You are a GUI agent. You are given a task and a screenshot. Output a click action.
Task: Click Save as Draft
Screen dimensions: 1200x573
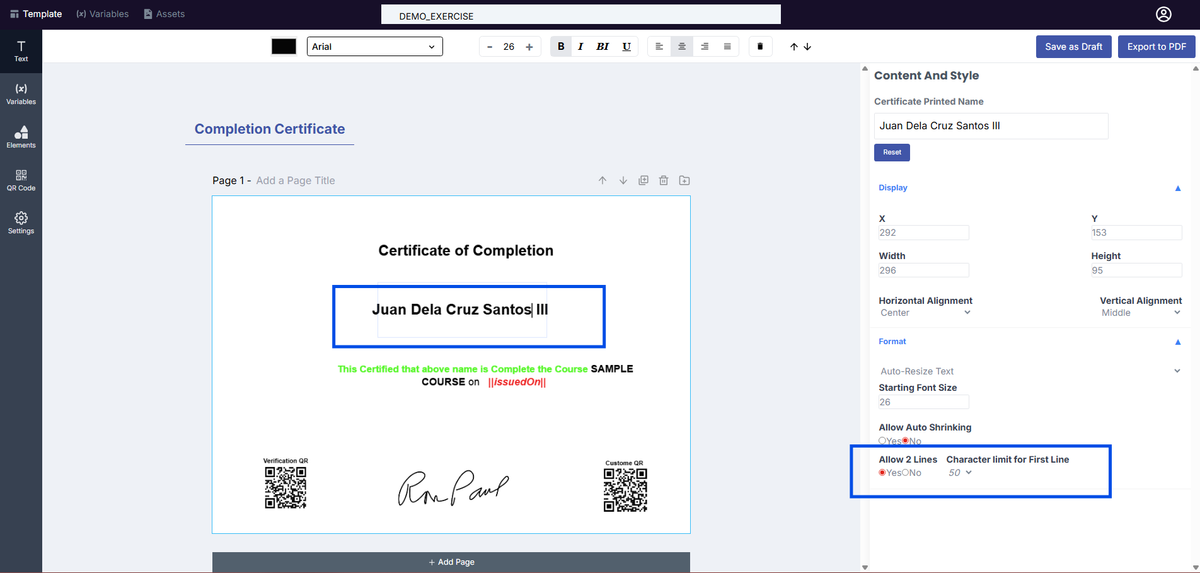pos(1073,47)
